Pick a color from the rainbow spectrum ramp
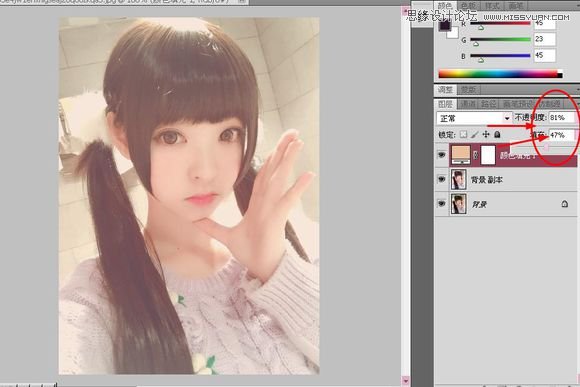The image size is (580, 387). tap(500, 73)
